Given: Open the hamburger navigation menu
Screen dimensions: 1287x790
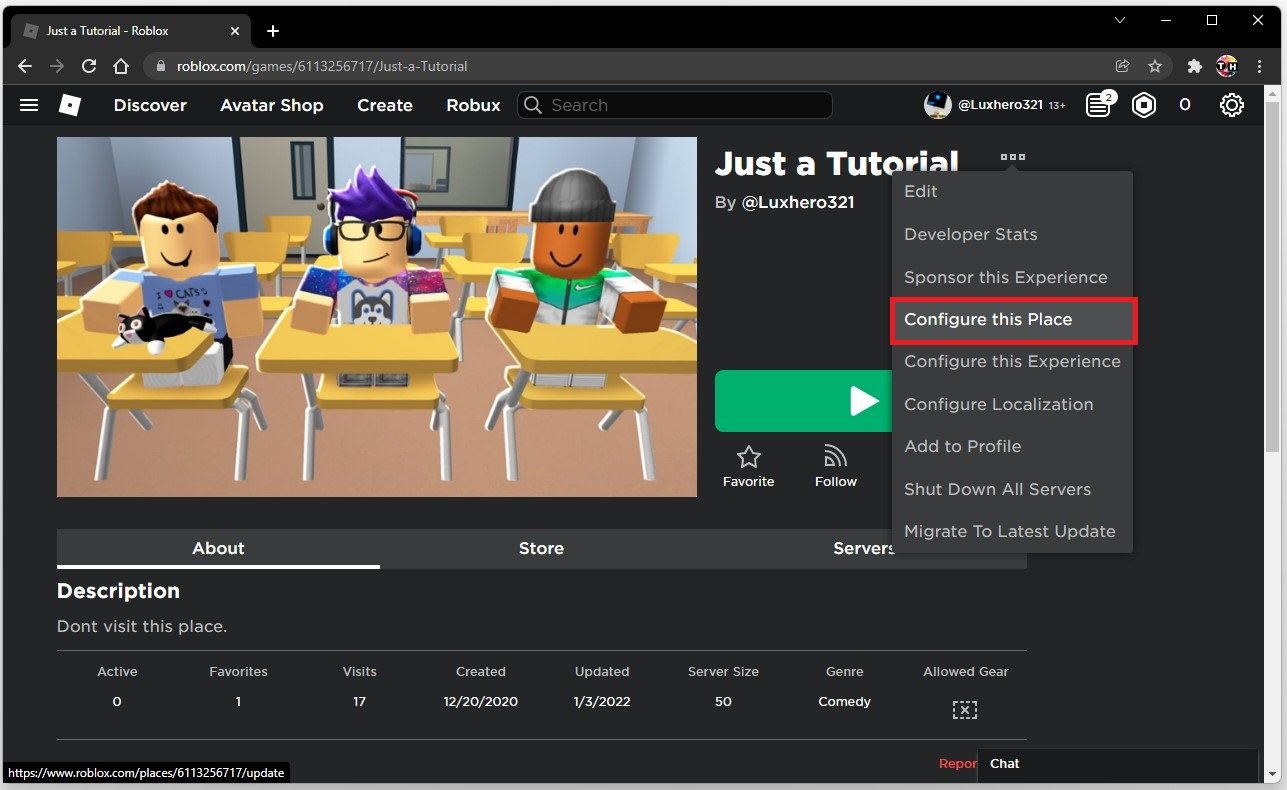Looking at the screenshot, I should 29,105.
